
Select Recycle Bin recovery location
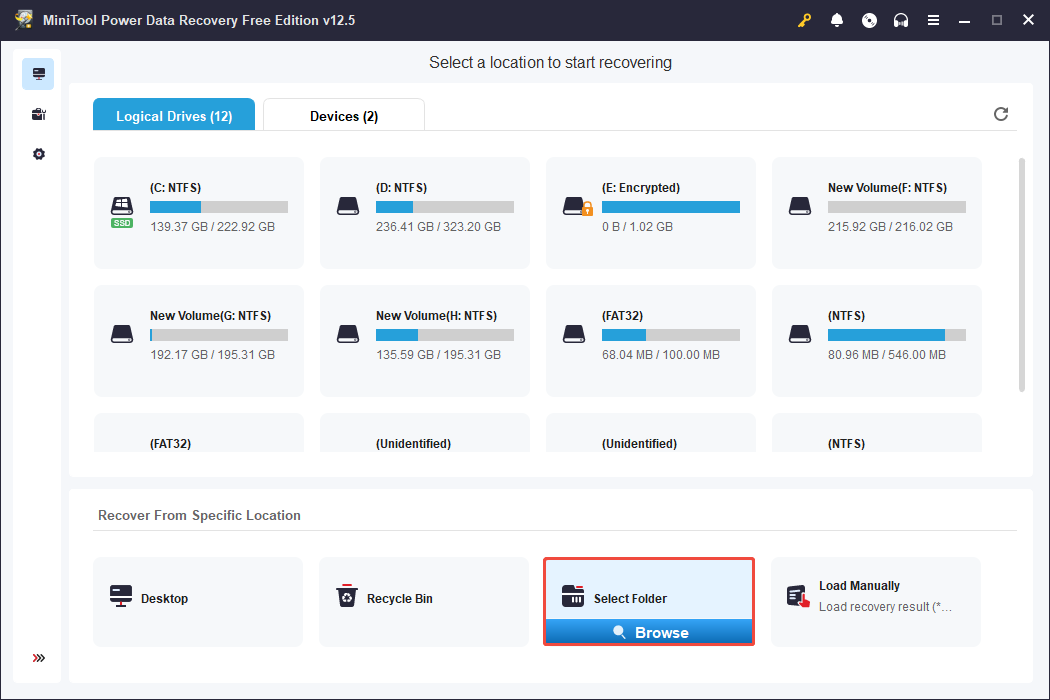click(423, 599)
